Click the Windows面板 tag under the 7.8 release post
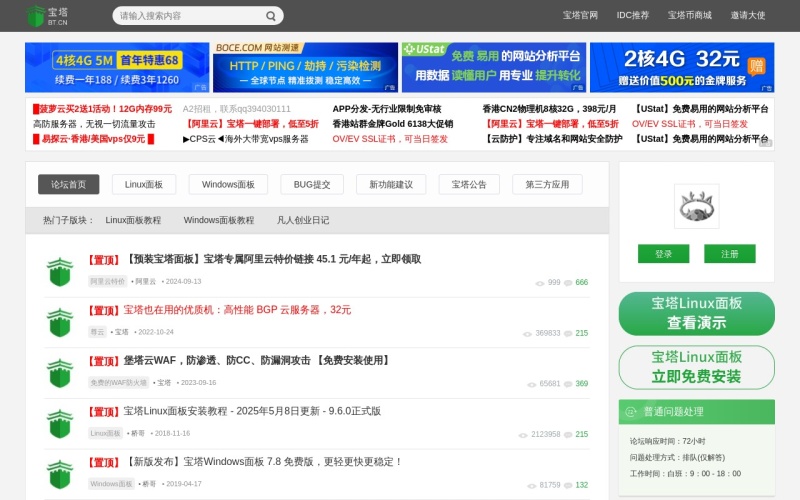 pos(111,484)
